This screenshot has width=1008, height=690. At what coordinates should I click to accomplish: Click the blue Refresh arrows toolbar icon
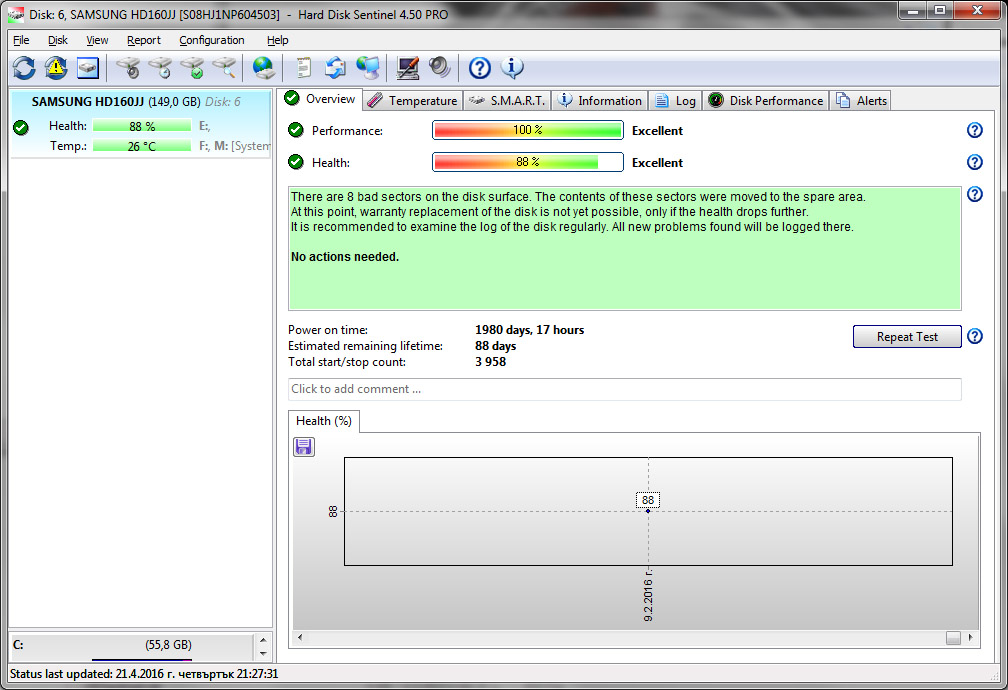click(x=24, y=68)
